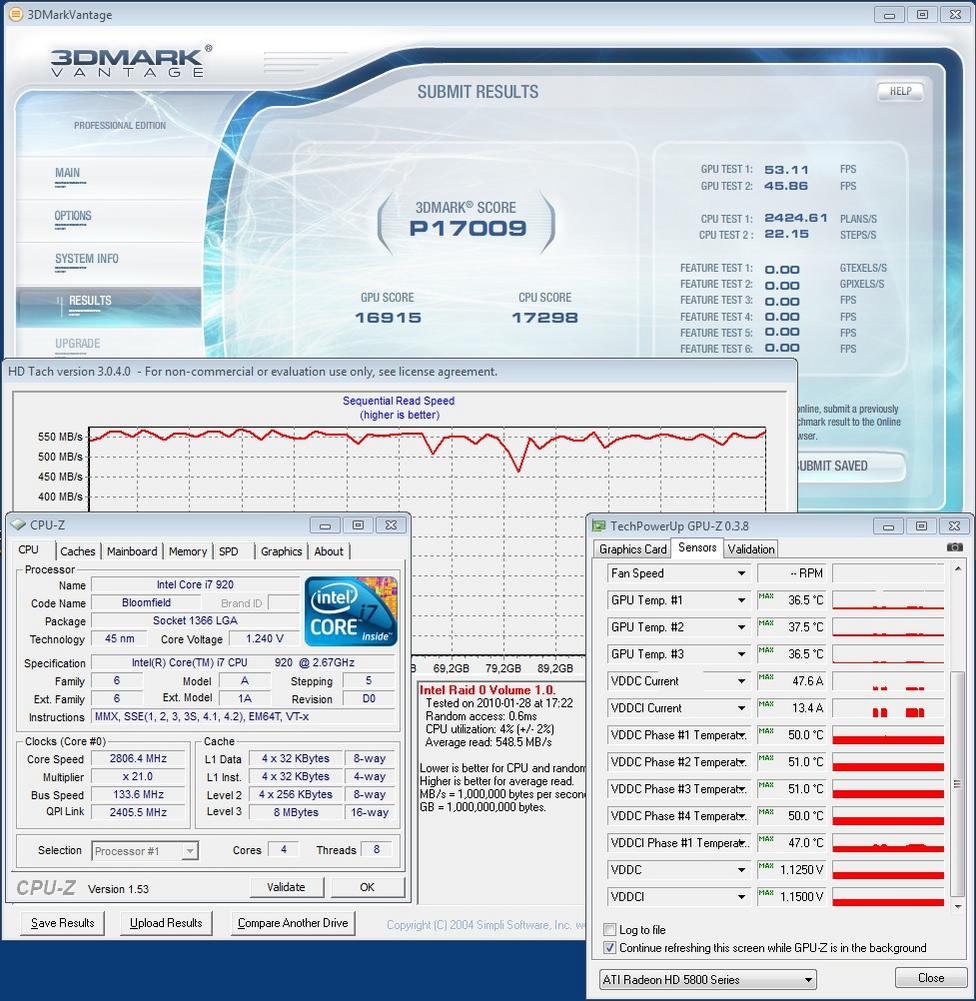Click the 3DMarkVantage title bar app icon
This screenshot has width=976, height=1001.
coord(16,13)
